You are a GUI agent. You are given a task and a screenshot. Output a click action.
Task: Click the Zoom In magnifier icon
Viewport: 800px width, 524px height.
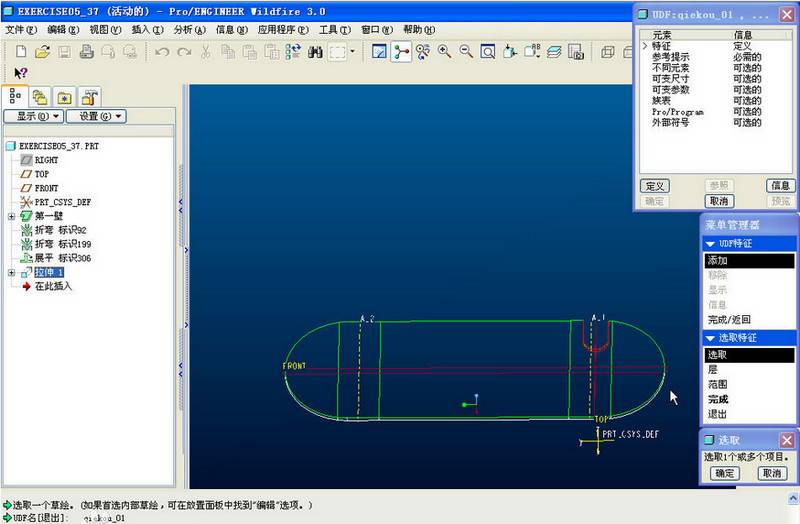[445, 51]
